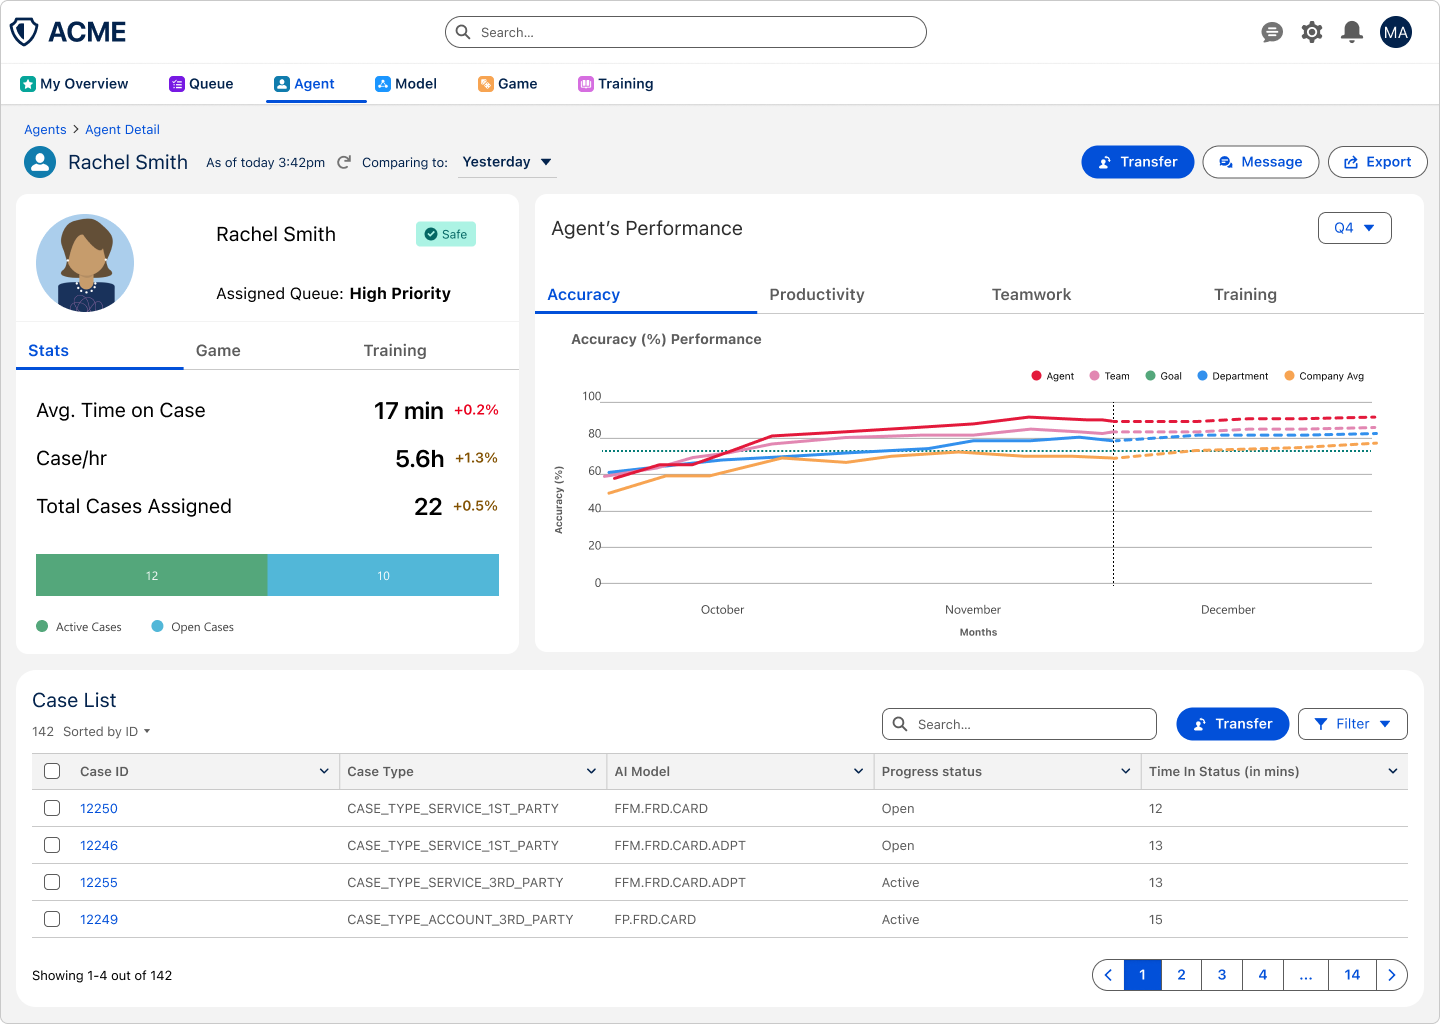Open the chat messages icon
The height and width of the screenshot is (1024, 1440).
pyautogui.click(x=1272, y=32)
